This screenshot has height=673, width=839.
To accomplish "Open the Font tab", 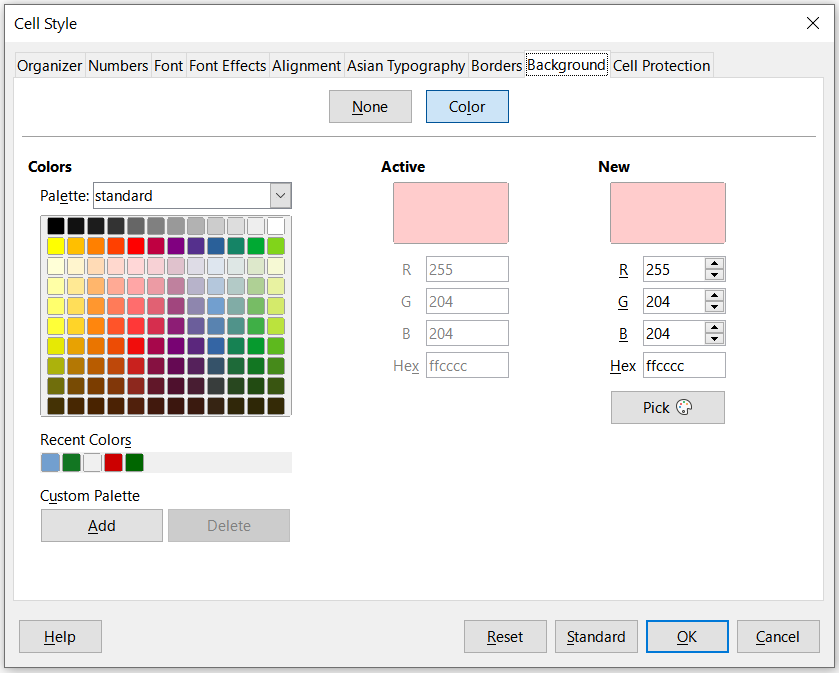I will (169, 66).
